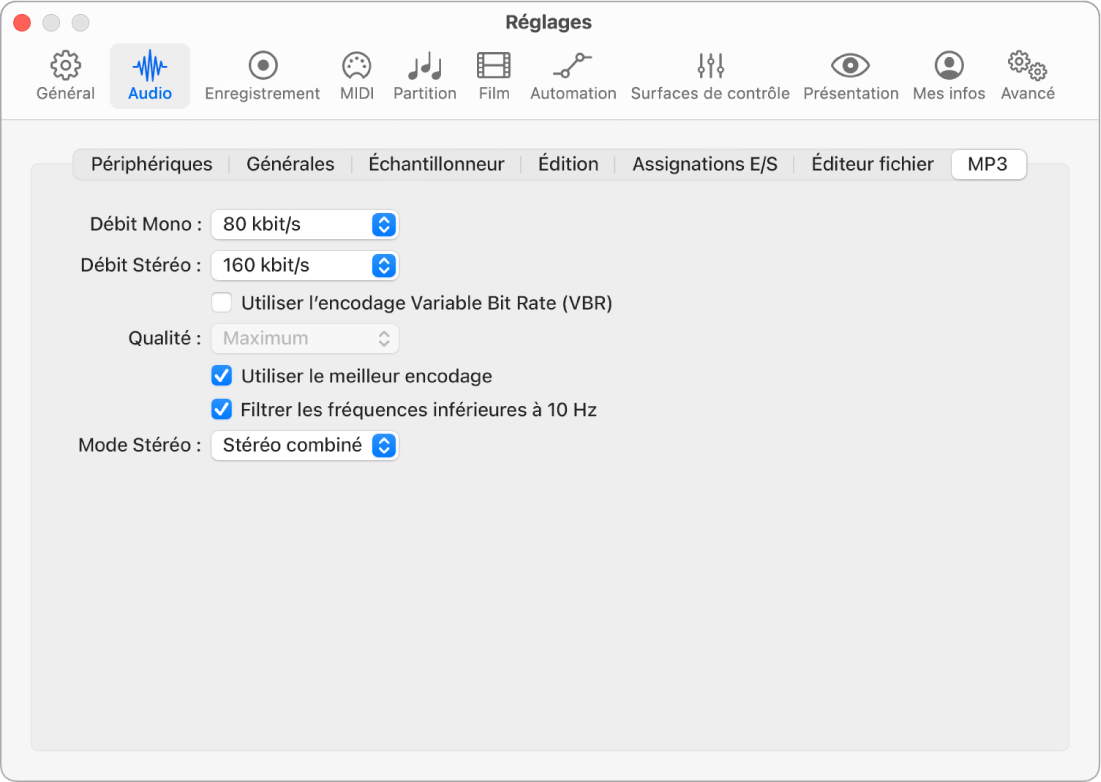Switch to the Échantillonneur tab
This screenshot has height=782, width=1101.
436,164
